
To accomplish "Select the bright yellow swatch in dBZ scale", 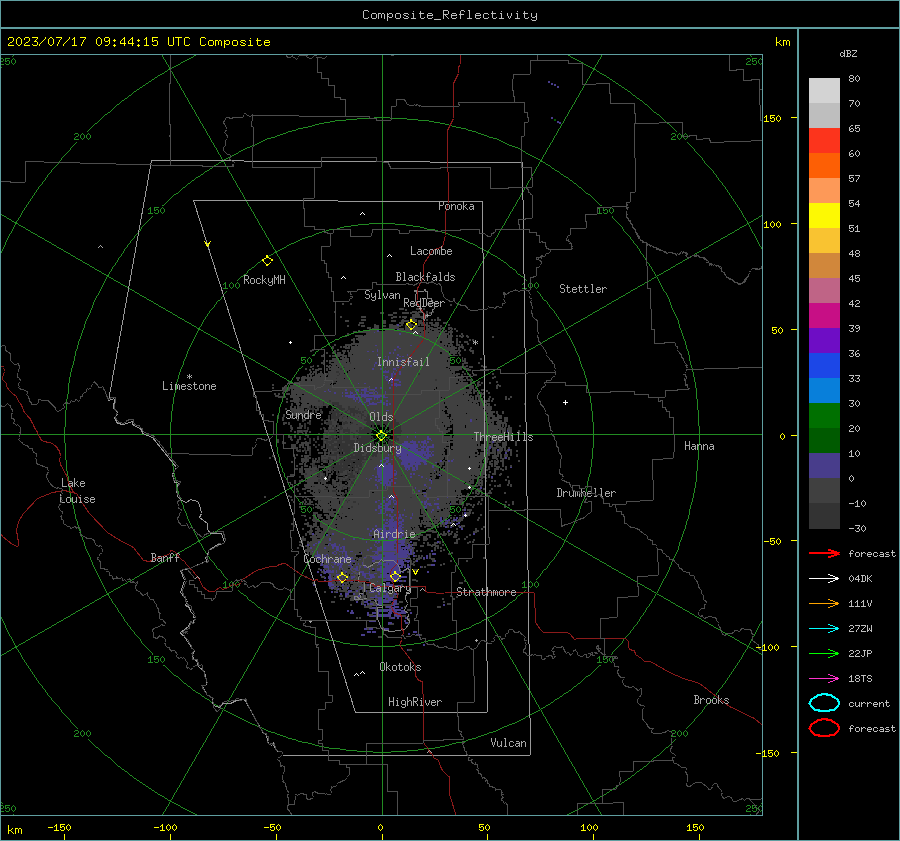I will (824, 215).
